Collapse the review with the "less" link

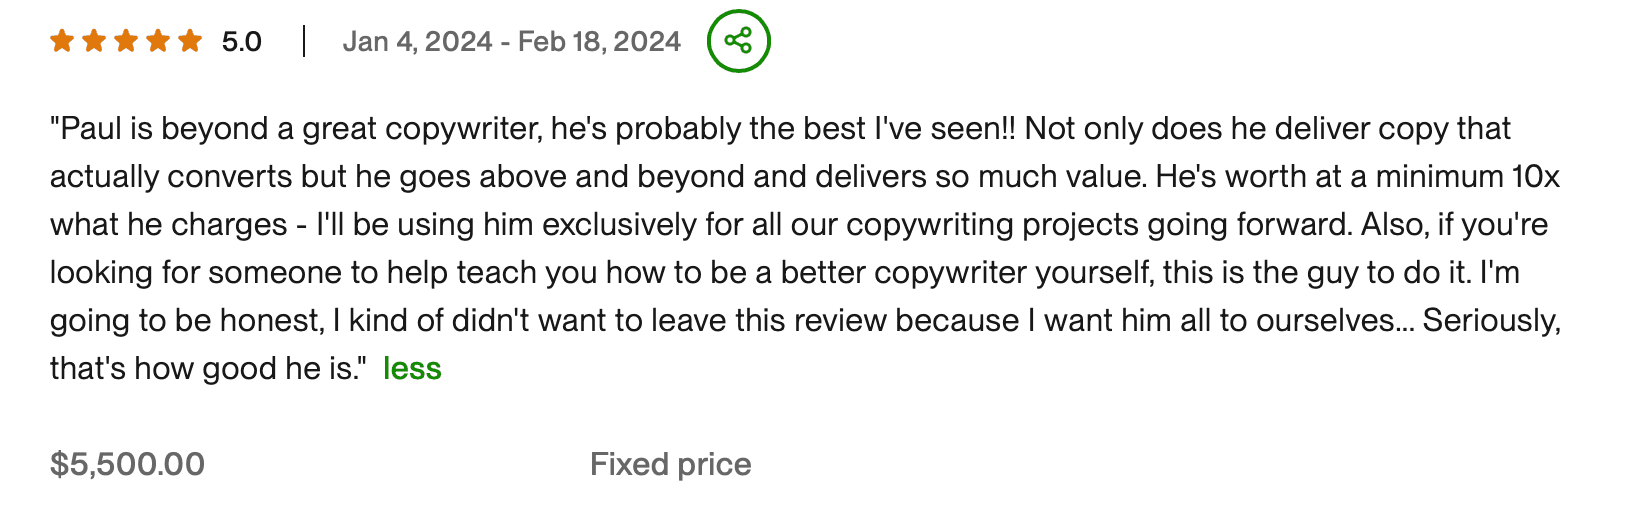click(412, 369)
